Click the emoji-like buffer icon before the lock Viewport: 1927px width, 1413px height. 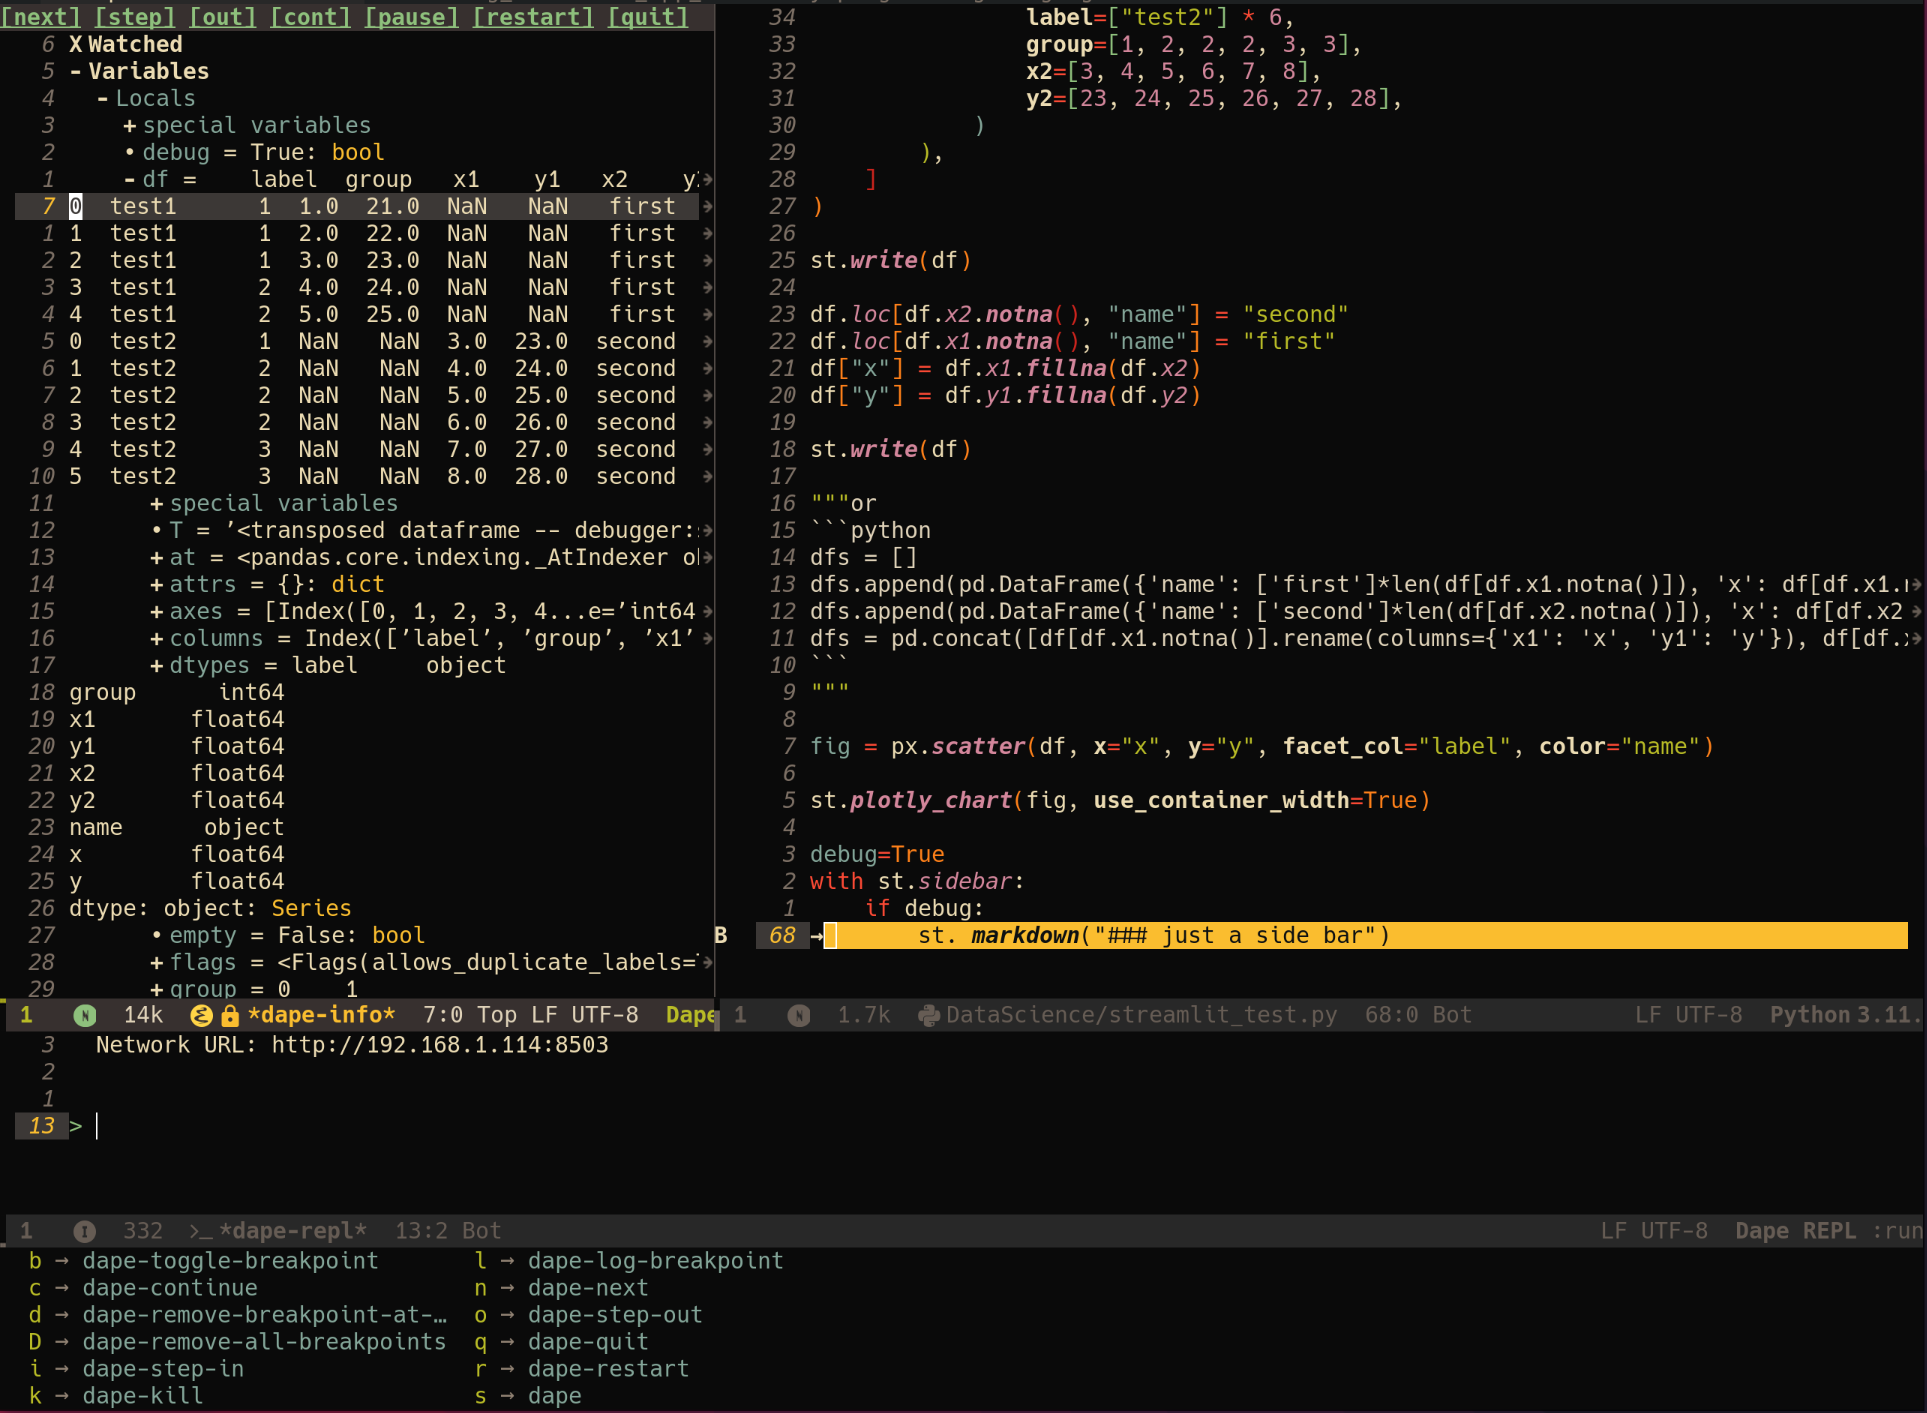point(201,1015)
